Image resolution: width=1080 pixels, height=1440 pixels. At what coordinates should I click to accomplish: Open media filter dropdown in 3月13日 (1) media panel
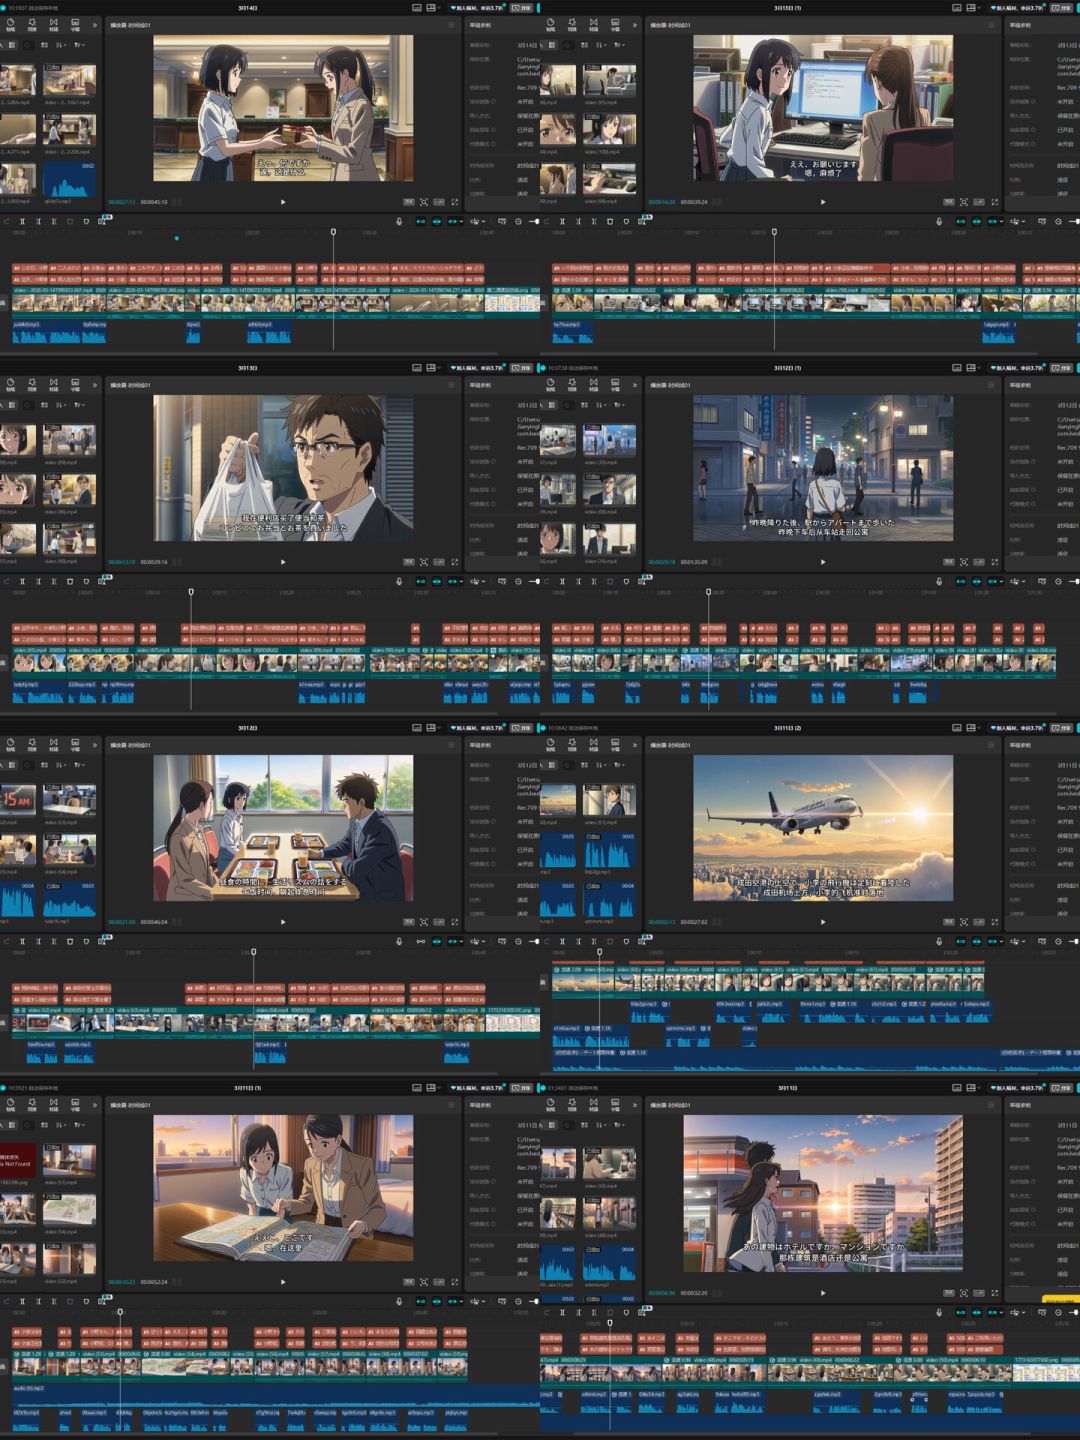620,44
